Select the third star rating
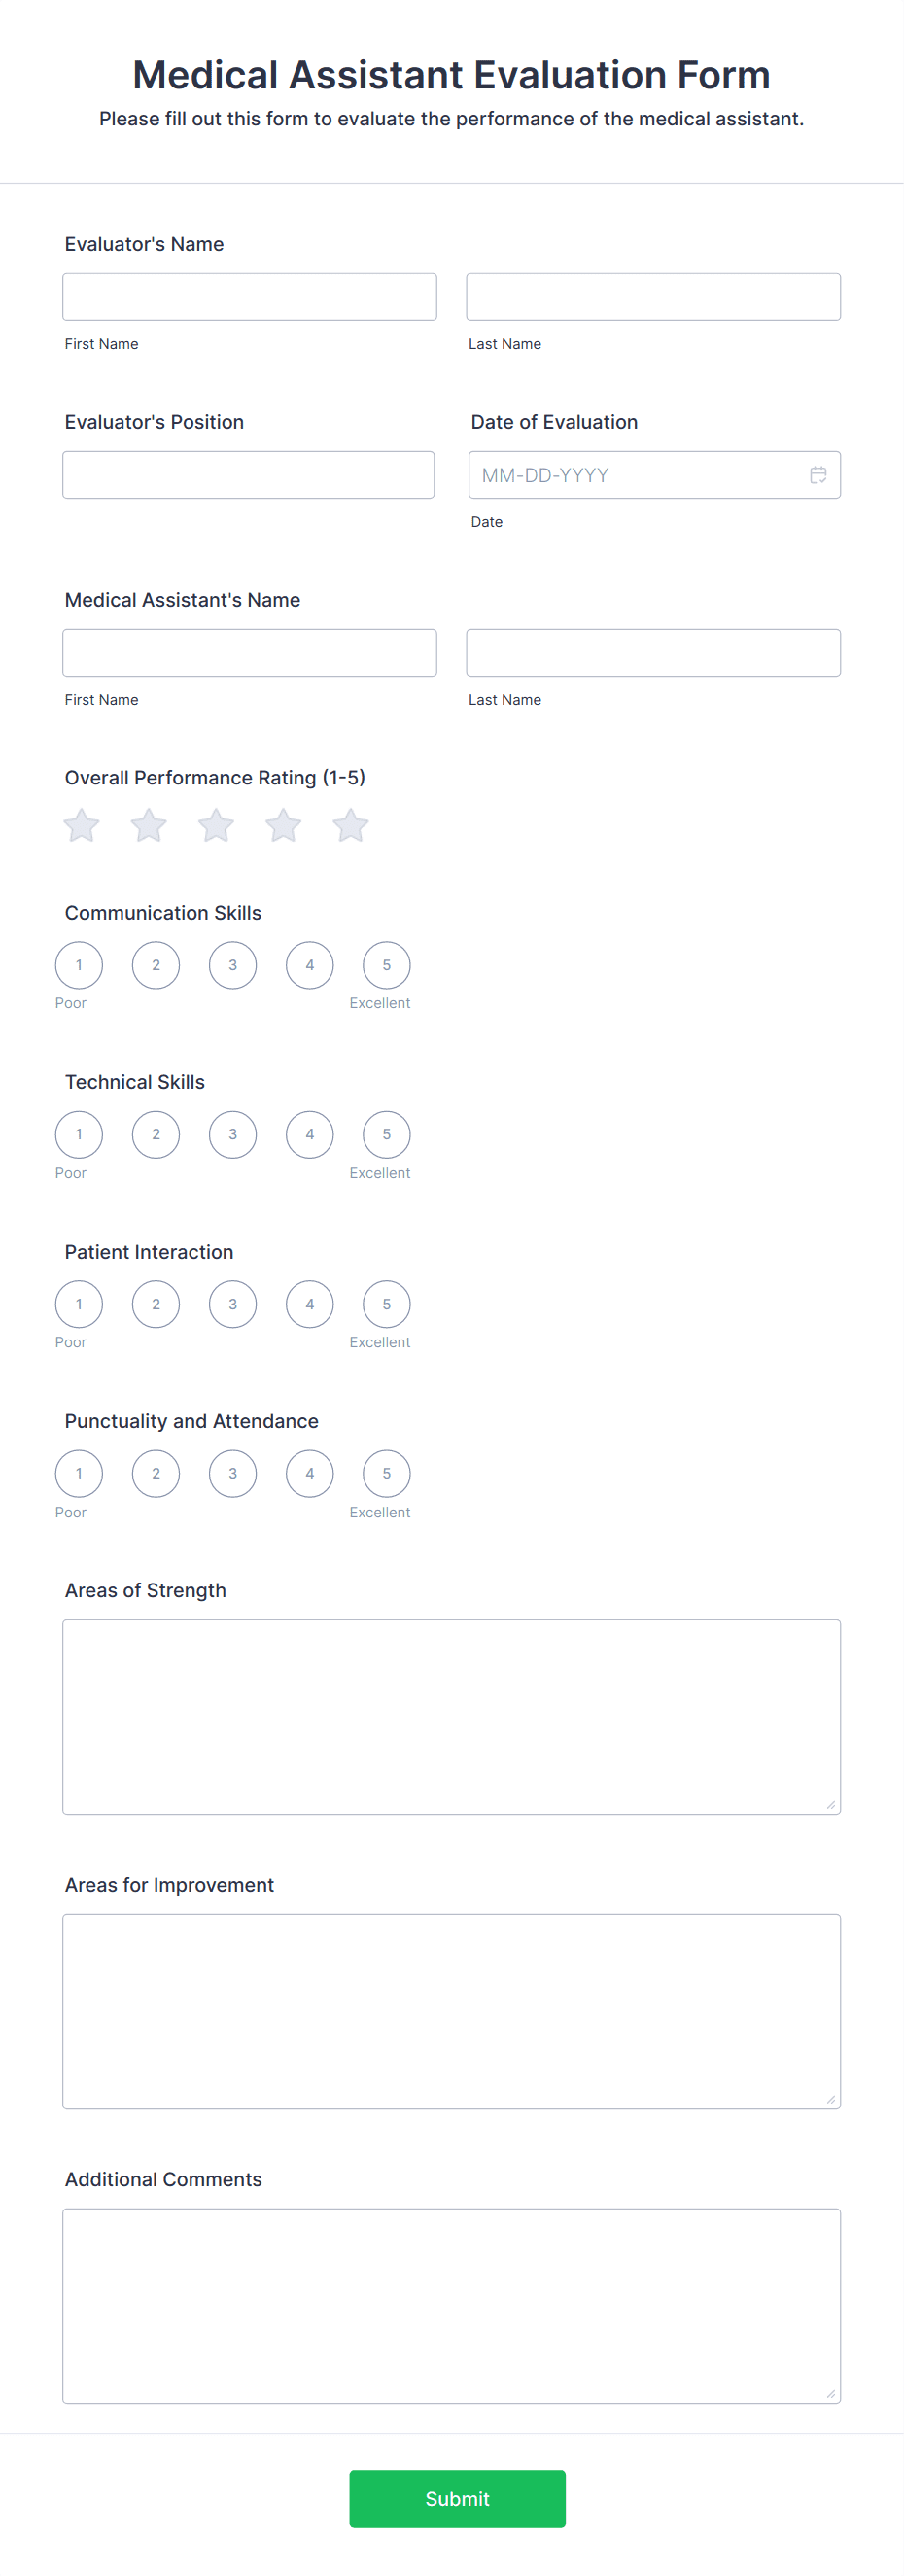The height and width of the screenshot is (2576, 904). point(216,826)
